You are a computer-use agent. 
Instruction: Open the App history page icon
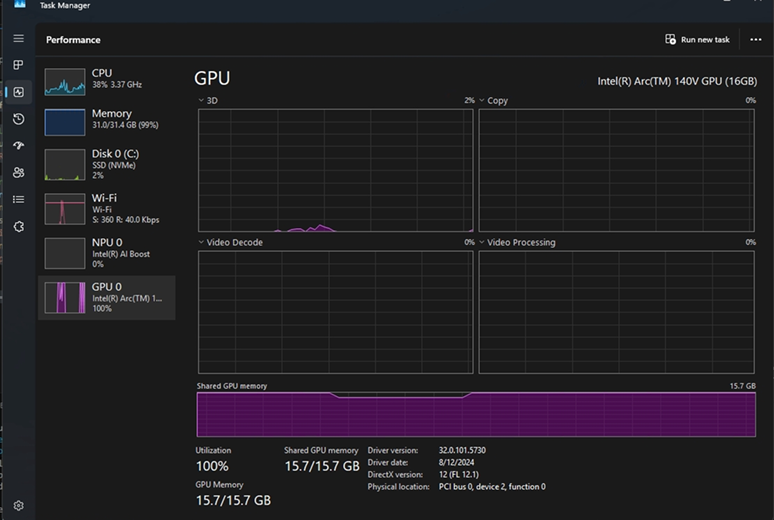pos(18,119)
